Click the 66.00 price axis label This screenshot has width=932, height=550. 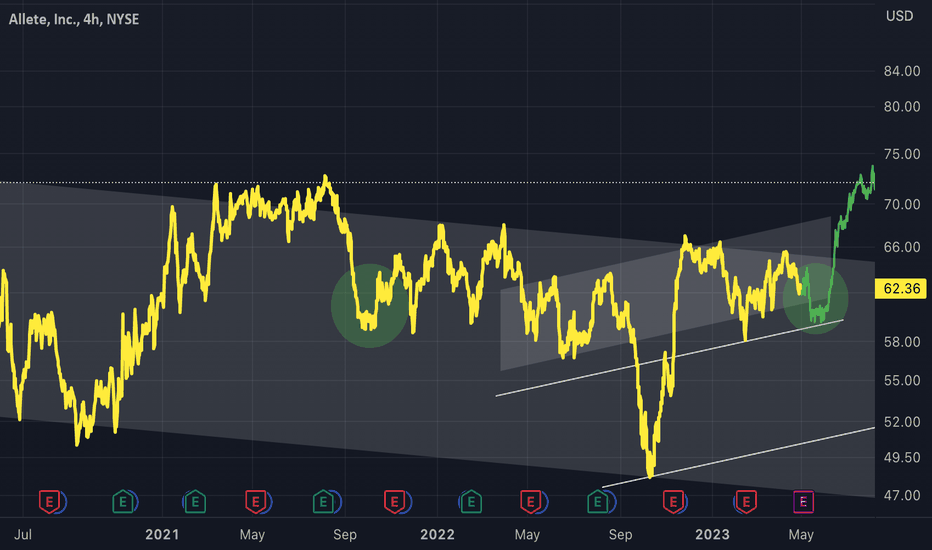click(902, 247)
